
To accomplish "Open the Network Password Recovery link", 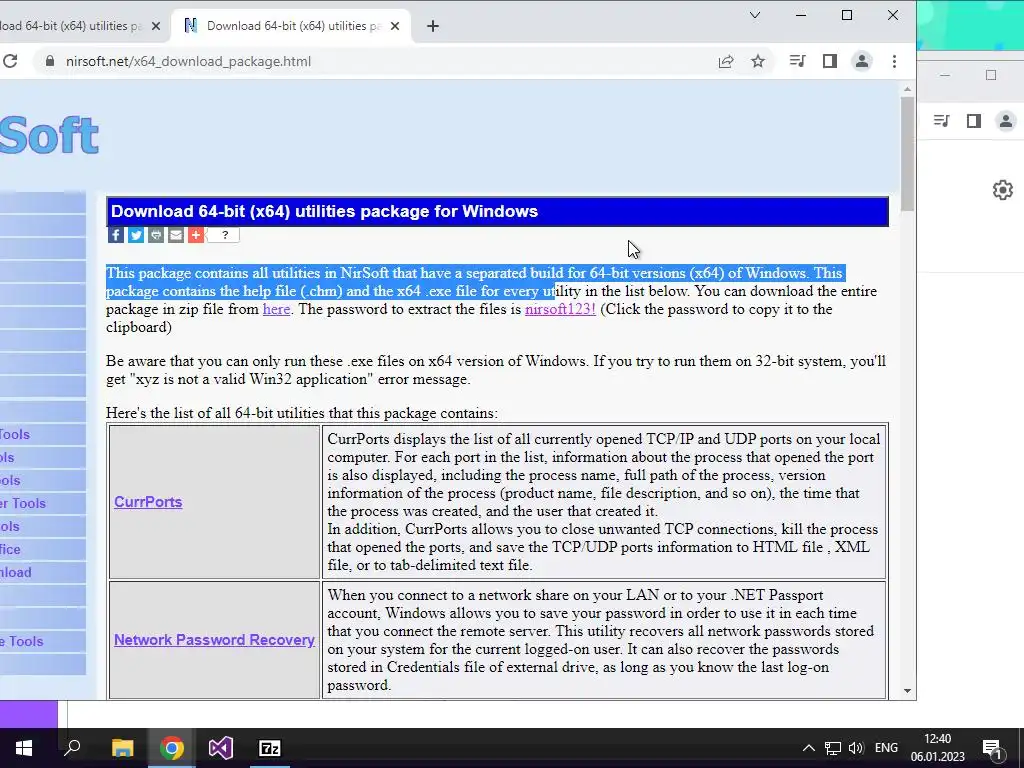I will (214, 640).
